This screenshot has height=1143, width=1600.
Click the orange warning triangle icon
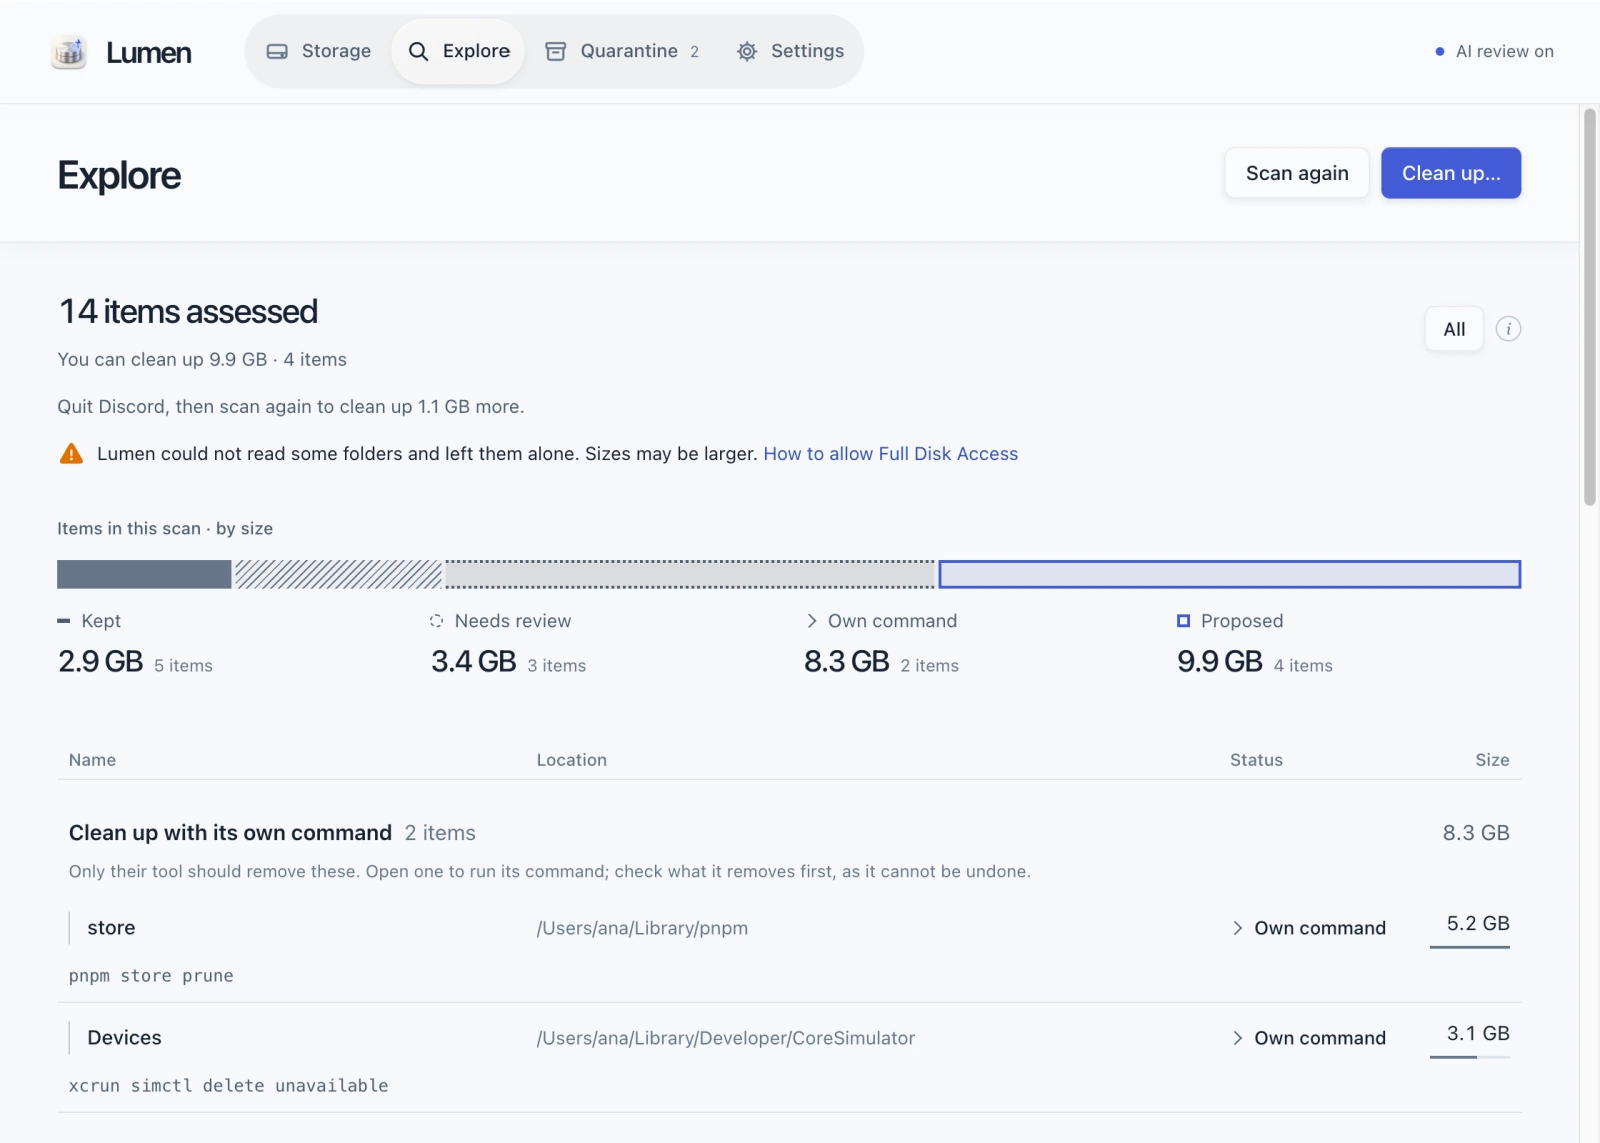tap(71, 454)
